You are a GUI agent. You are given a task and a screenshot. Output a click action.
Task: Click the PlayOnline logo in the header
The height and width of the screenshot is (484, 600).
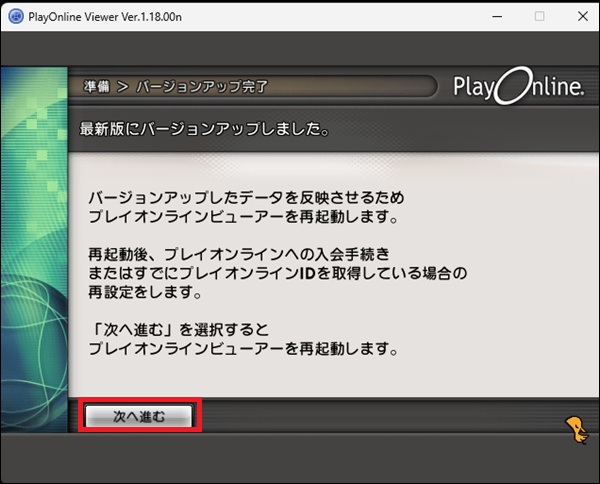(518, 87)
